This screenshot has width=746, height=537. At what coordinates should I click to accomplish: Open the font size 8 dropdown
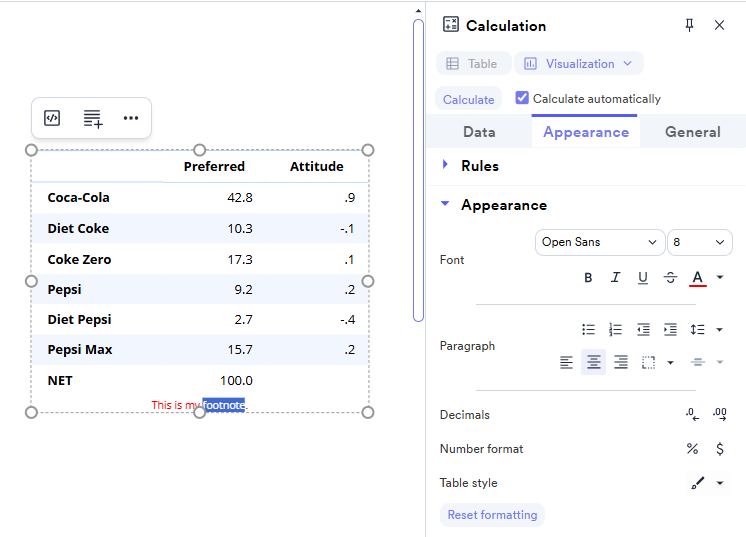(x=699, y=242)
